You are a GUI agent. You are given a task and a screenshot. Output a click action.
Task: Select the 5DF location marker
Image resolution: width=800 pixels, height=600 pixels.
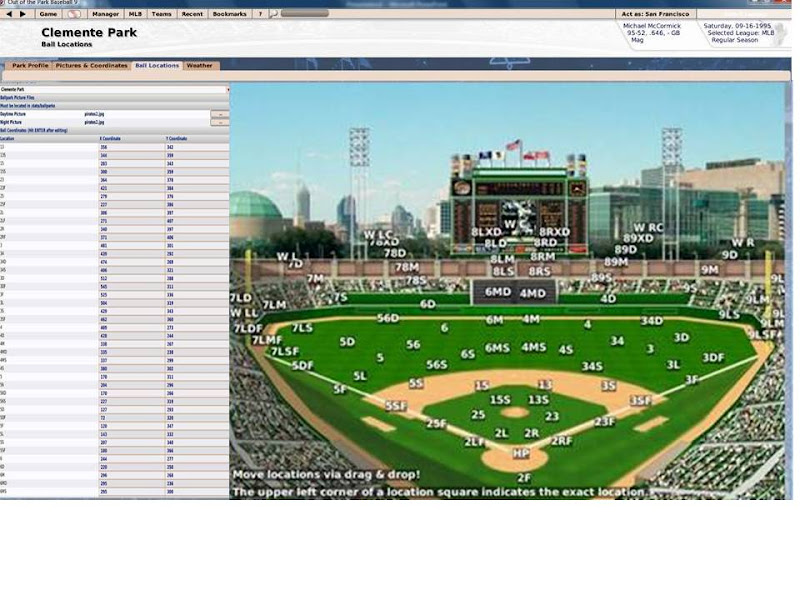point(303,365)
